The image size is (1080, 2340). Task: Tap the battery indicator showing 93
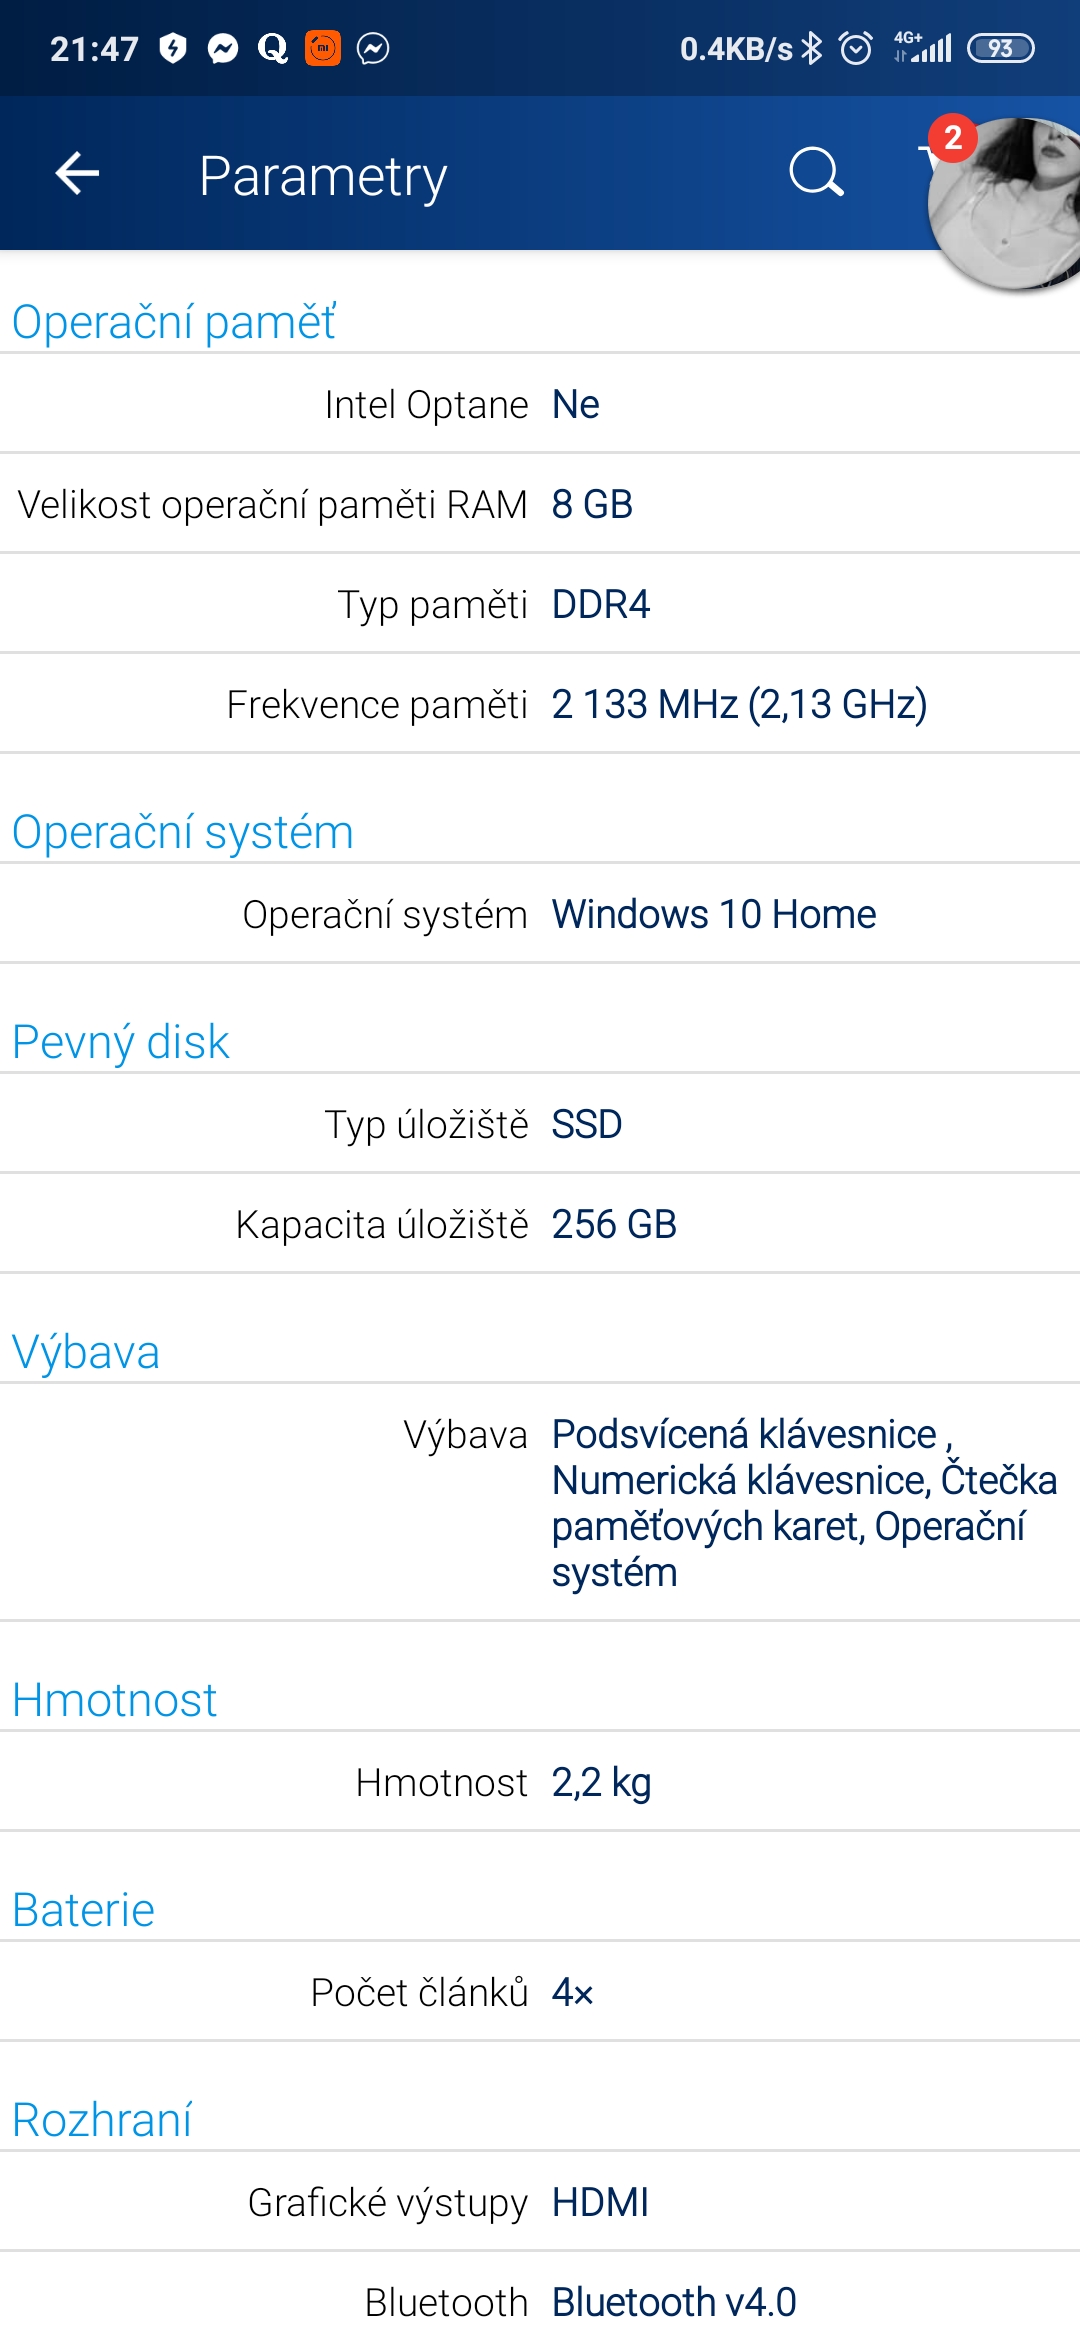(x=1000, y=48)
